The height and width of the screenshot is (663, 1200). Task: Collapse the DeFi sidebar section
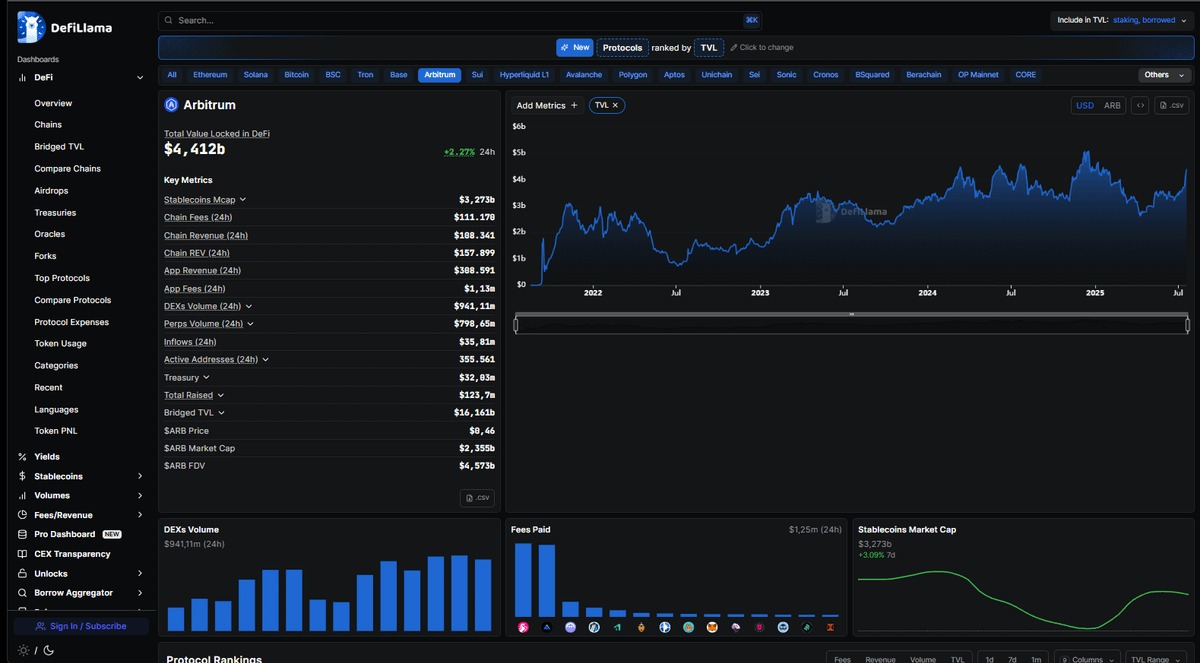tap(140, 77)
